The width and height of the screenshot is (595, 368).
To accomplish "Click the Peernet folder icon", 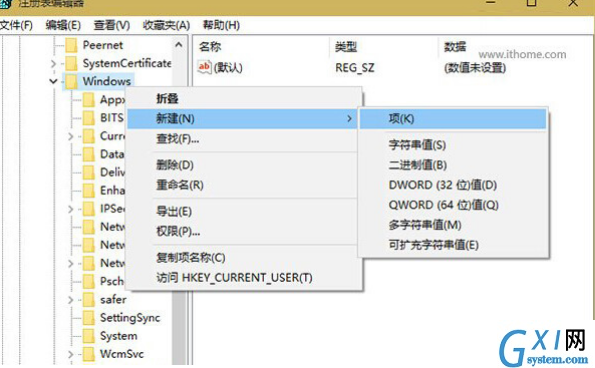I will click(x=71, y=45).
